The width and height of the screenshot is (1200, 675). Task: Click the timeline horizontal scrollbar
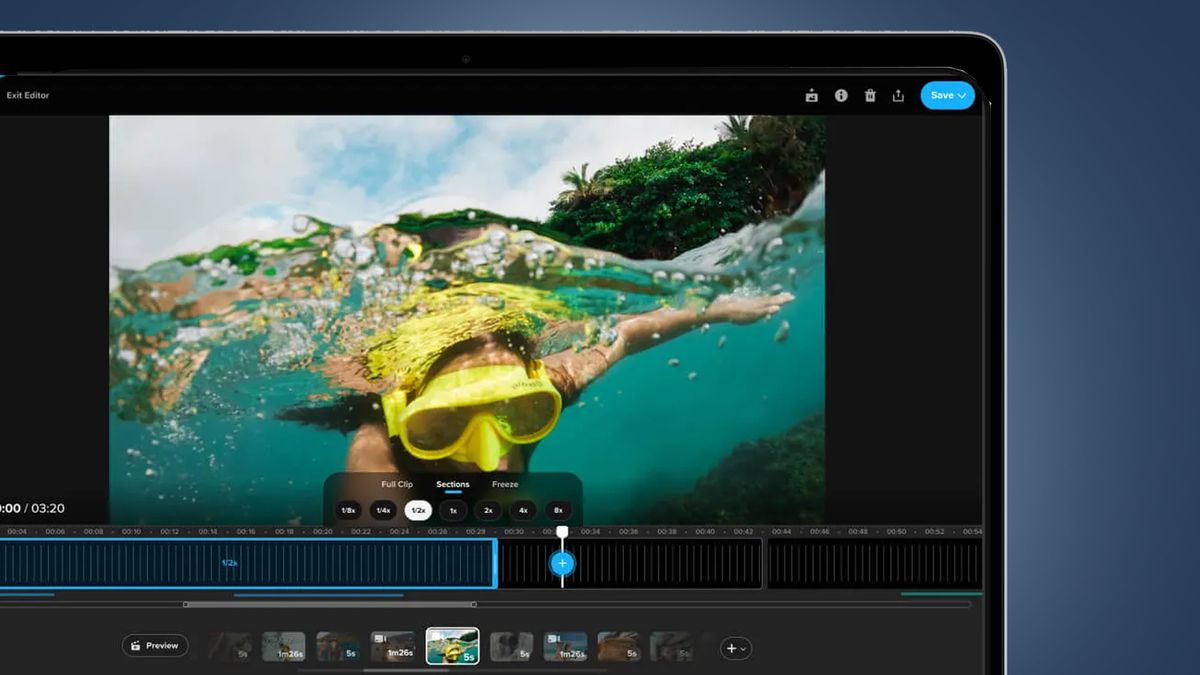coord(329,604)
